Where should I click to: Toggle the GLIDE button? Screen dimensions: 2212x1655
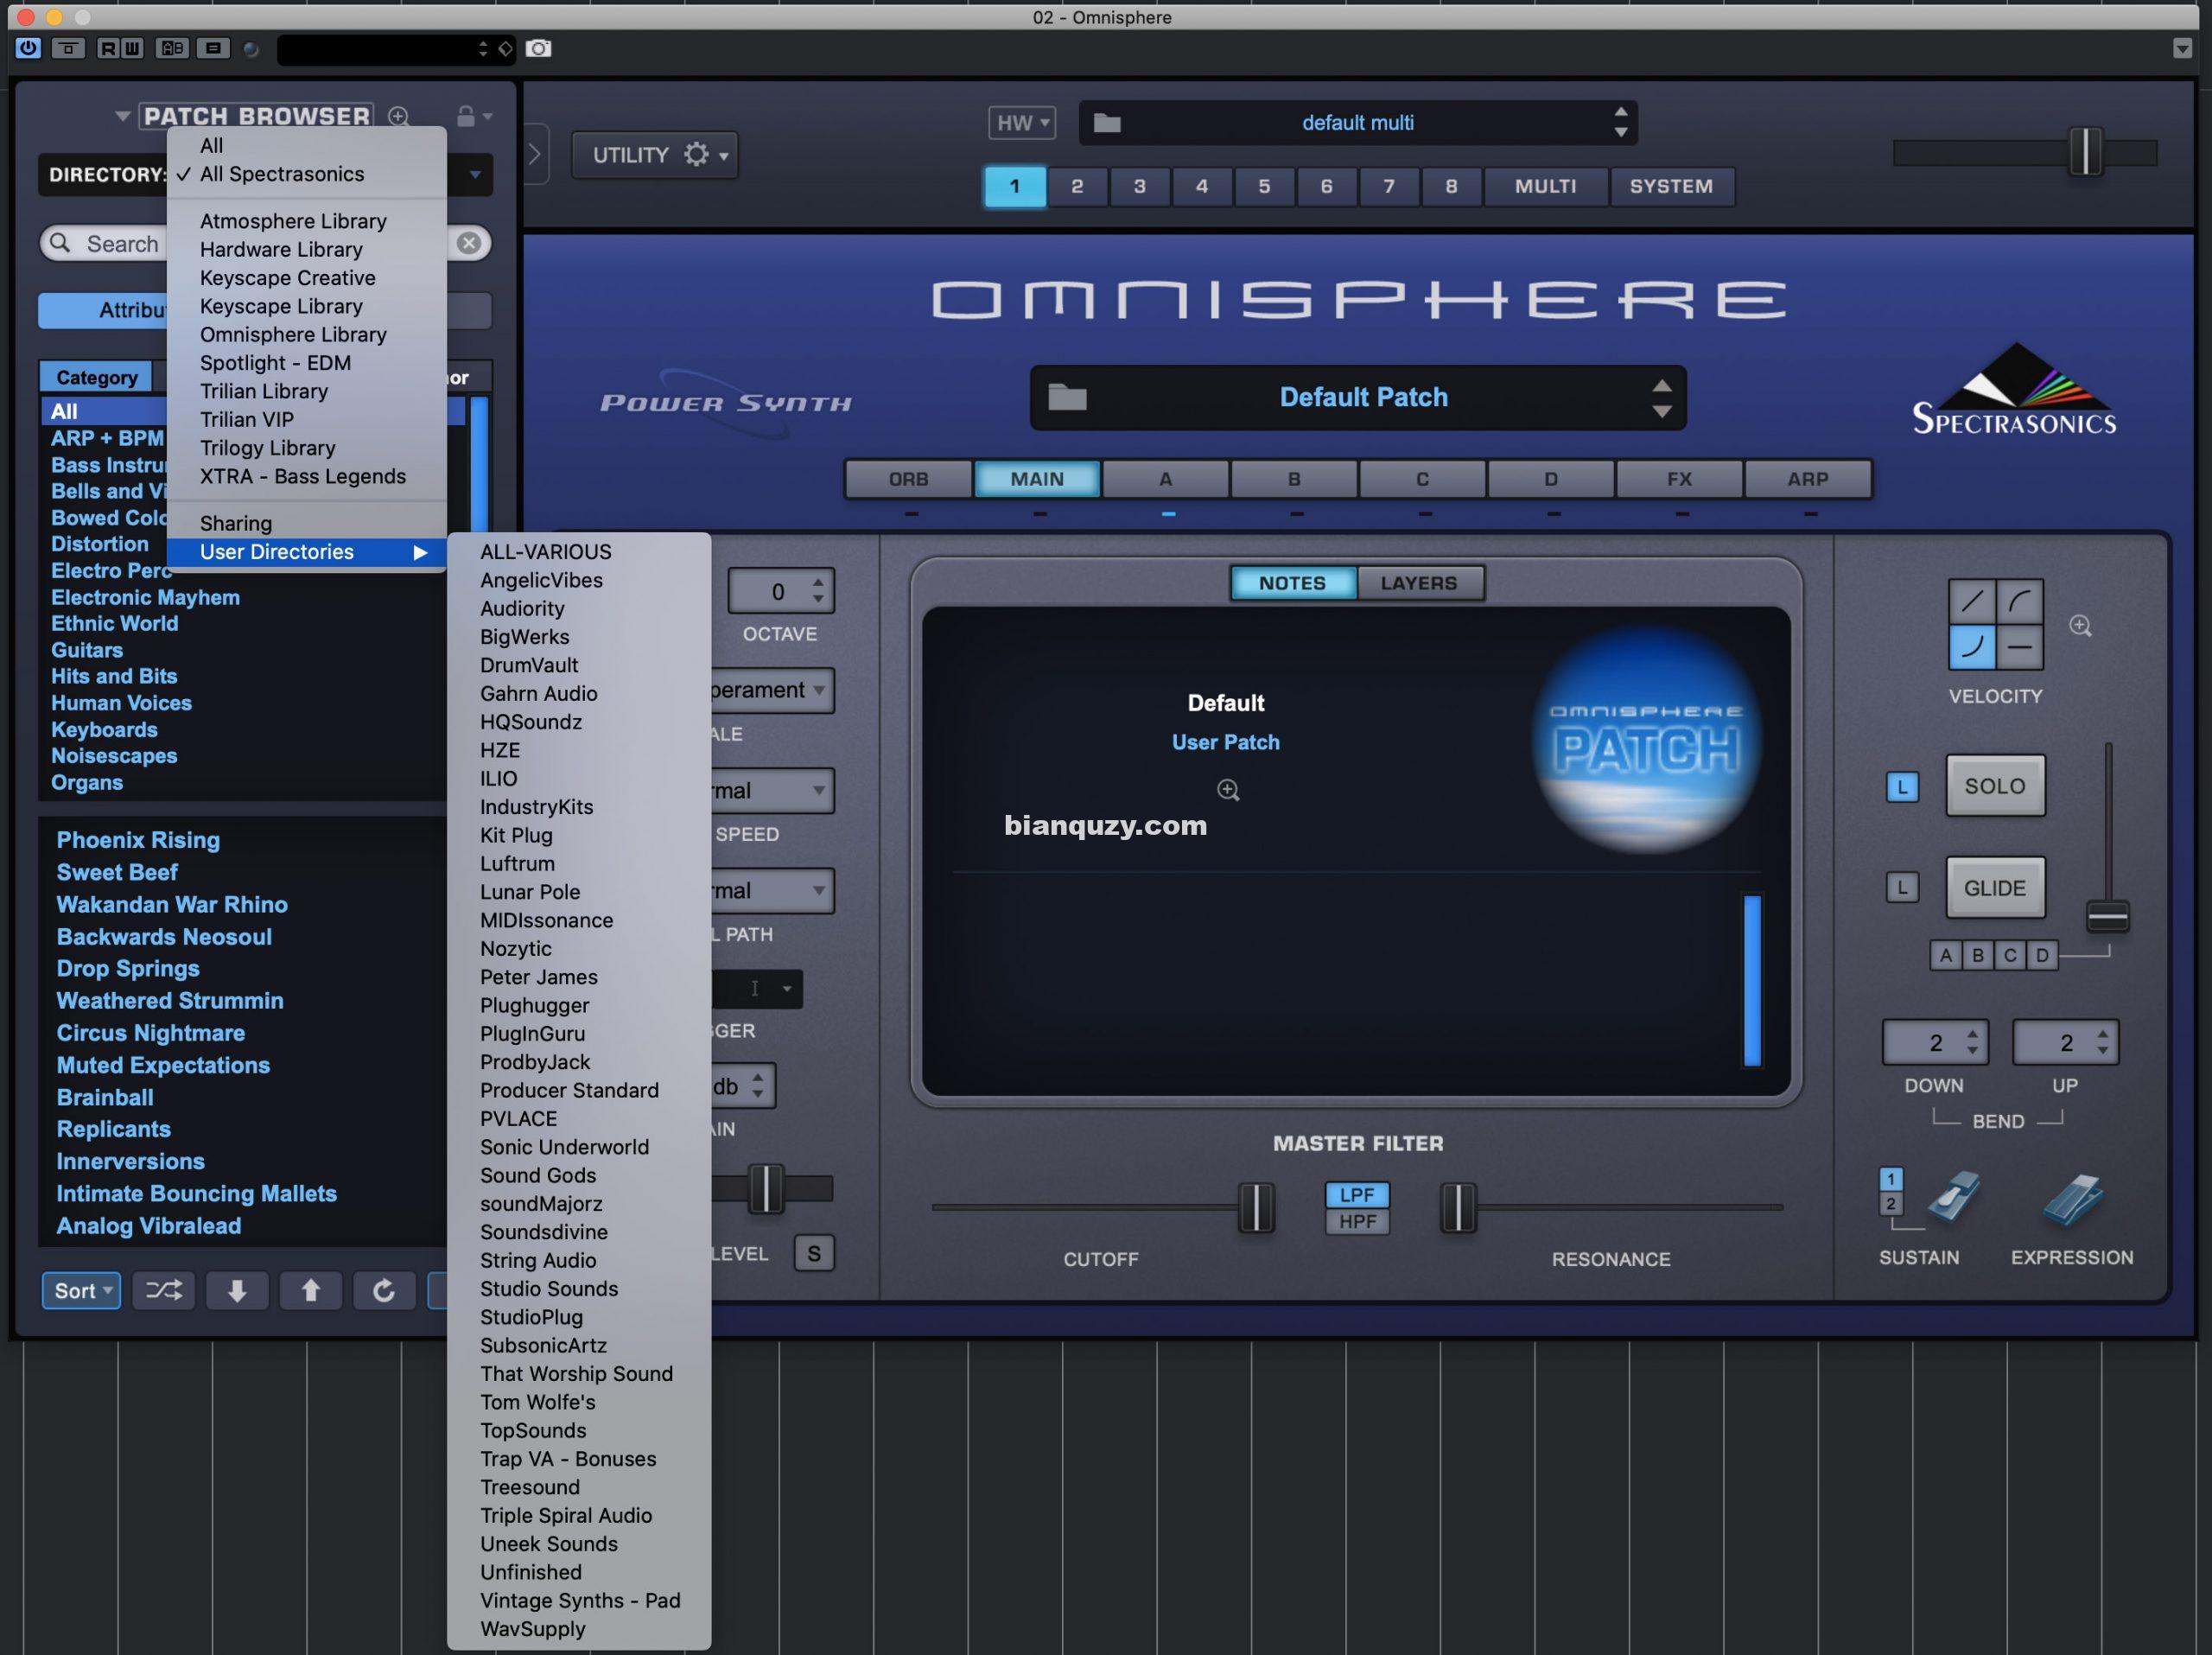click(1994, 888)
